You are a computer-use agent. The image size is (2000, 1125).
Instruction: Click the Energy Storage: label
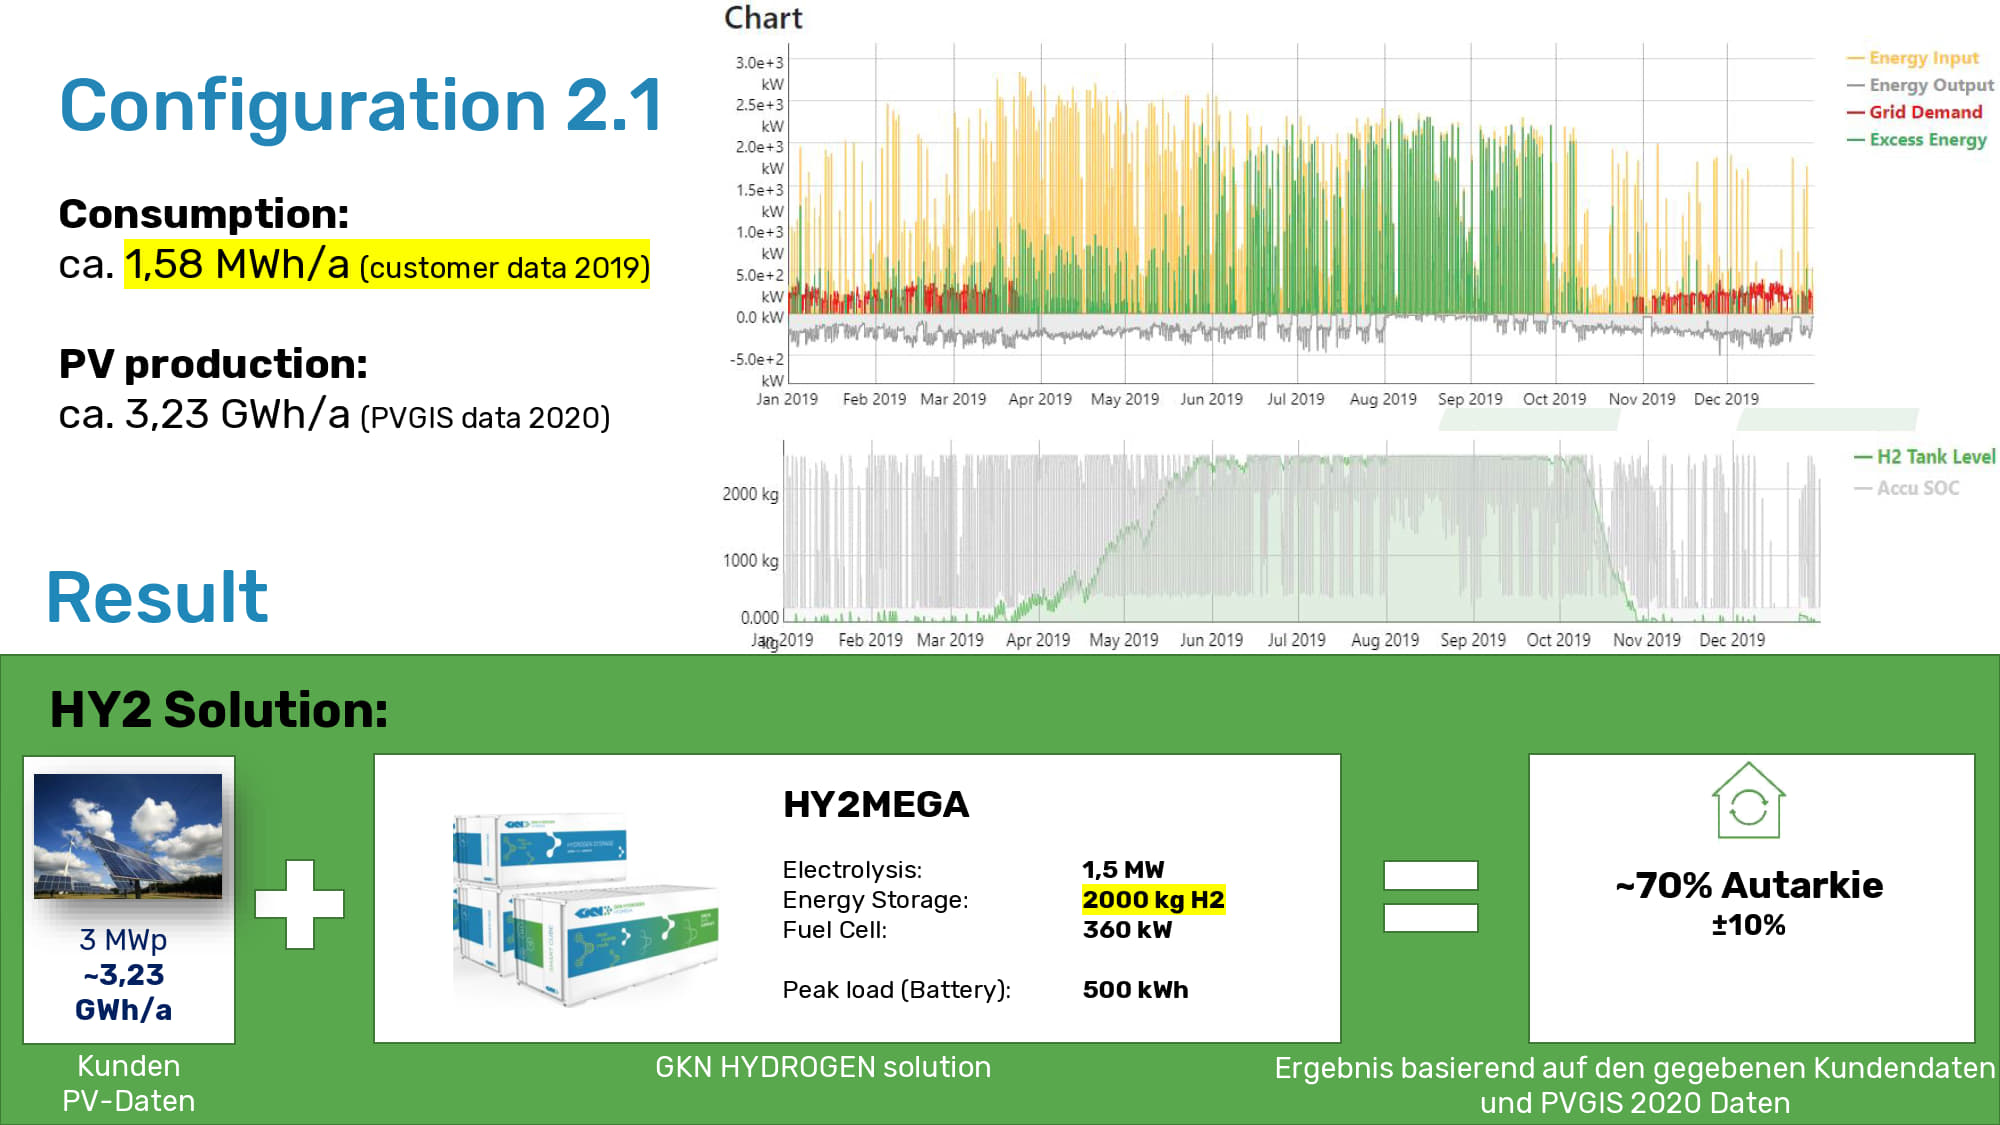point(875,900)
